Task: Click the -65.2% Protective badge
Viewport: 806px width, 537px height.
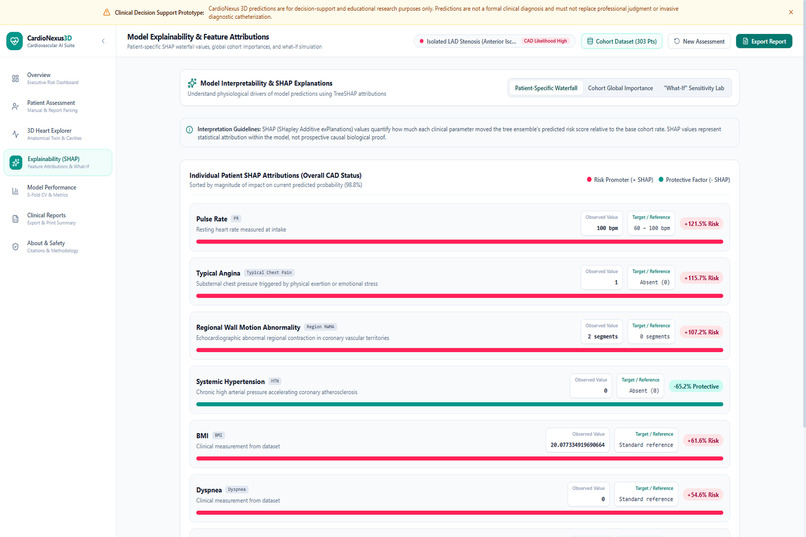Action: point(696,386)
